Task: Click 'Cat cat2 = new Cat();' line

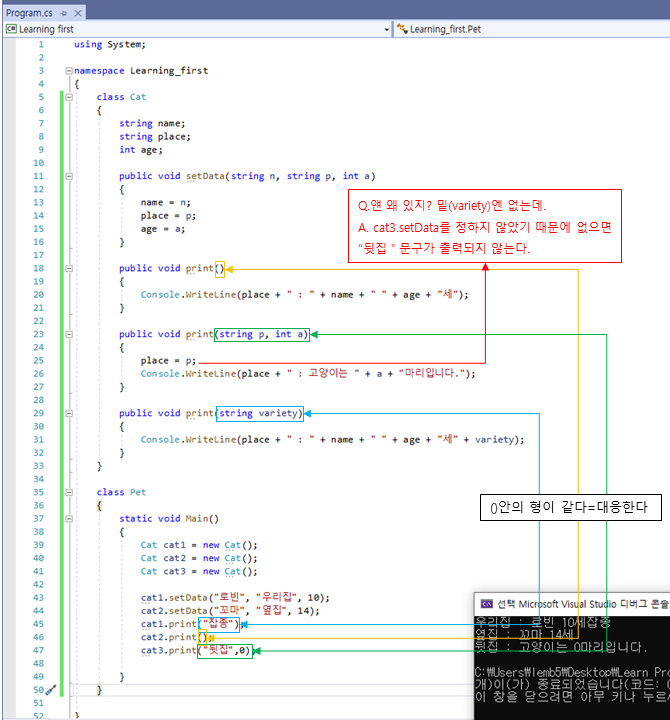Action: (x=199, y=558)
